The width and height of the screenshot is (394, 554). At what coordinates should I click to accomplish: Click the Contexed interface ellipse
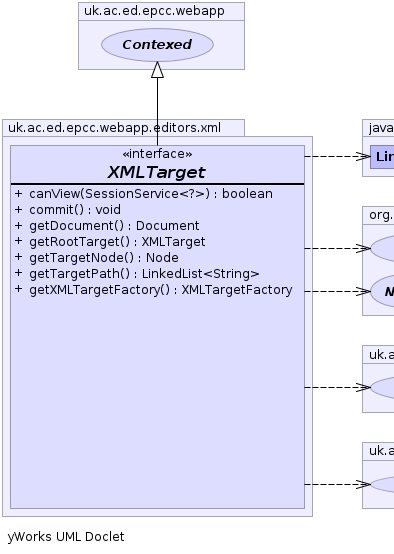pos(157,45)
